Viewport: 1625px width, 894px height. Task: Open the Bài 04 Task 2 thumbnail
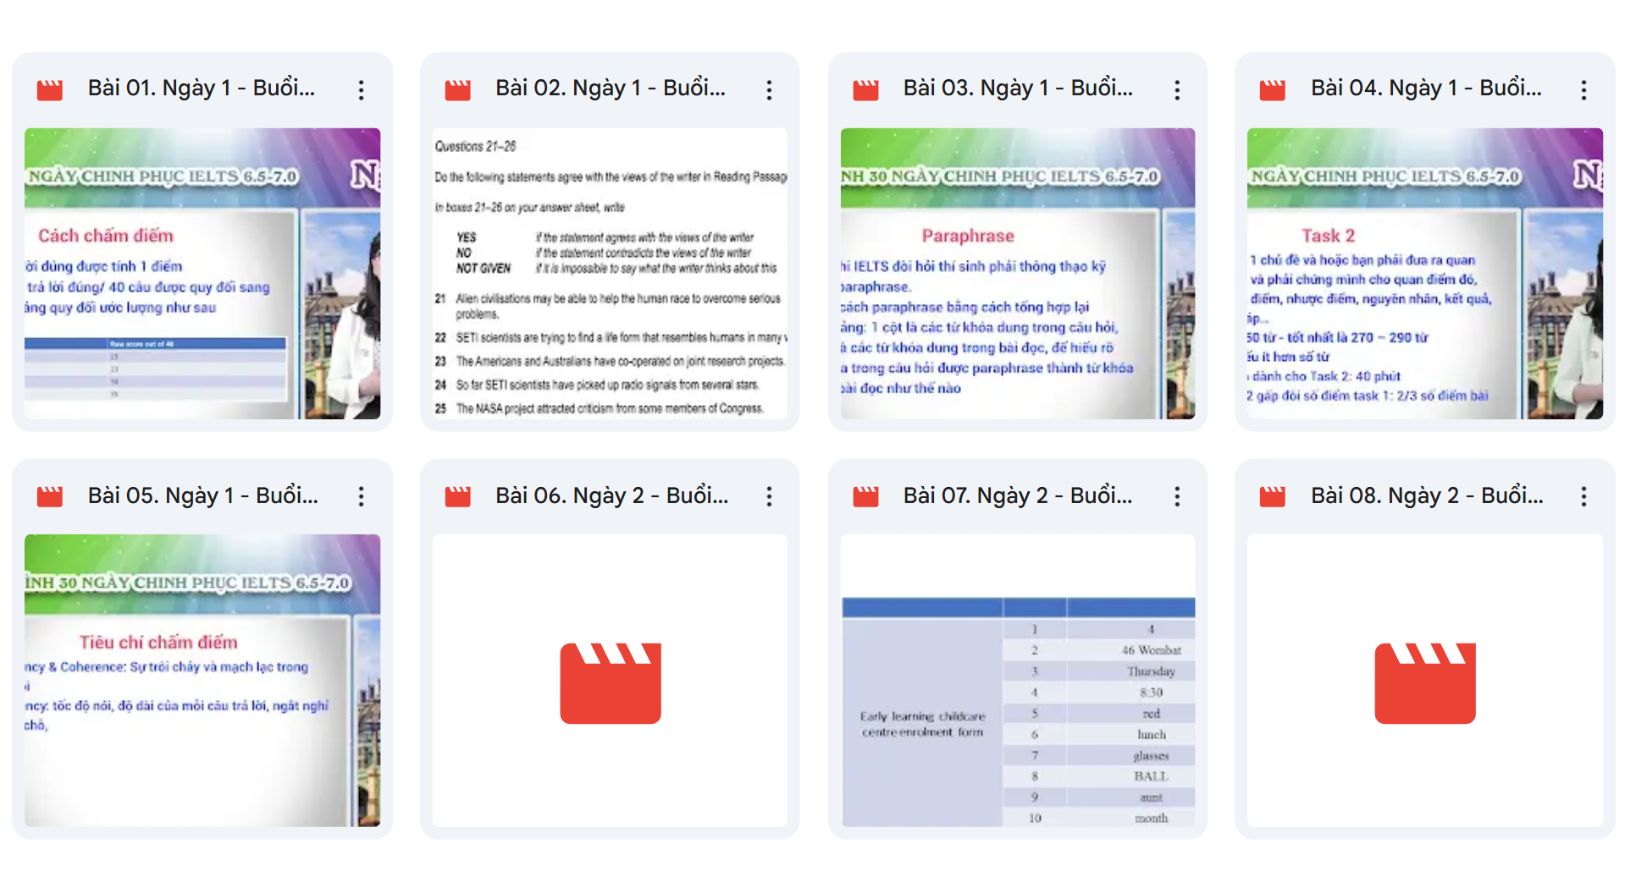coord(1425,273)
